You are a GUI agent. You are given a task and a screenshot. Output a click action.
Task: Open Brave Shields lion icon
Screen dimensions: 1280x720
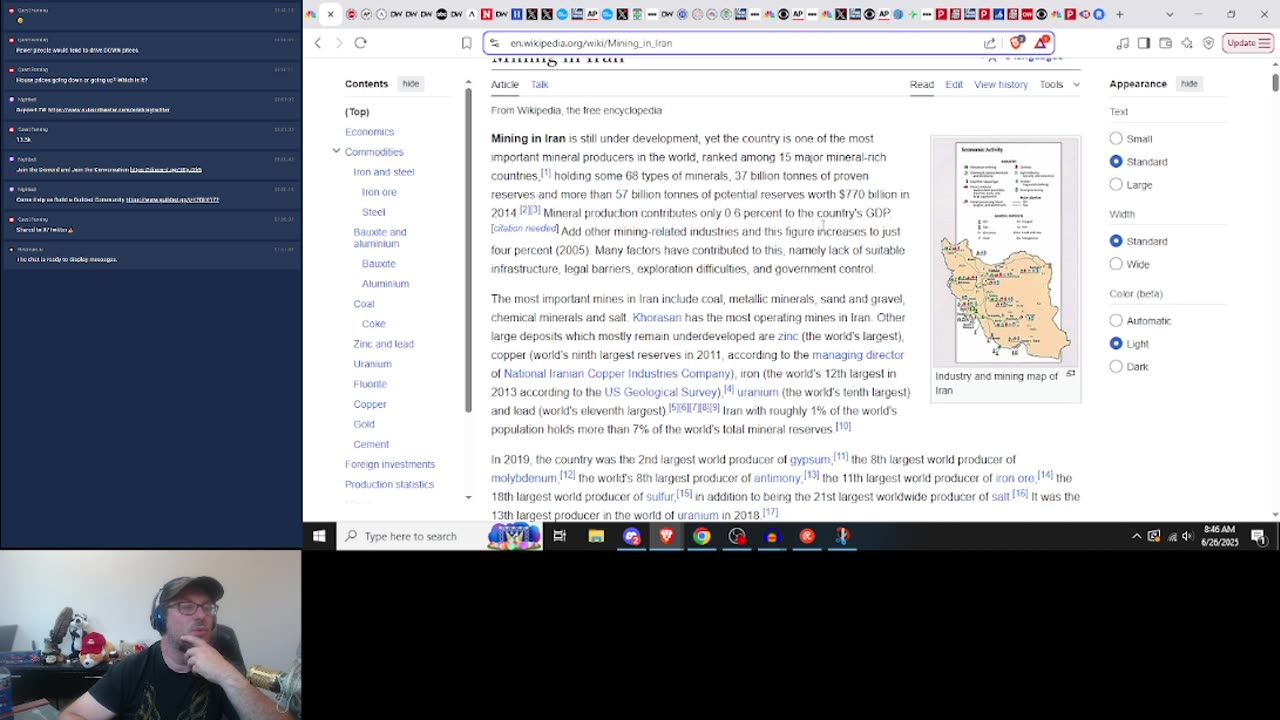click(x=1017, y=42)
